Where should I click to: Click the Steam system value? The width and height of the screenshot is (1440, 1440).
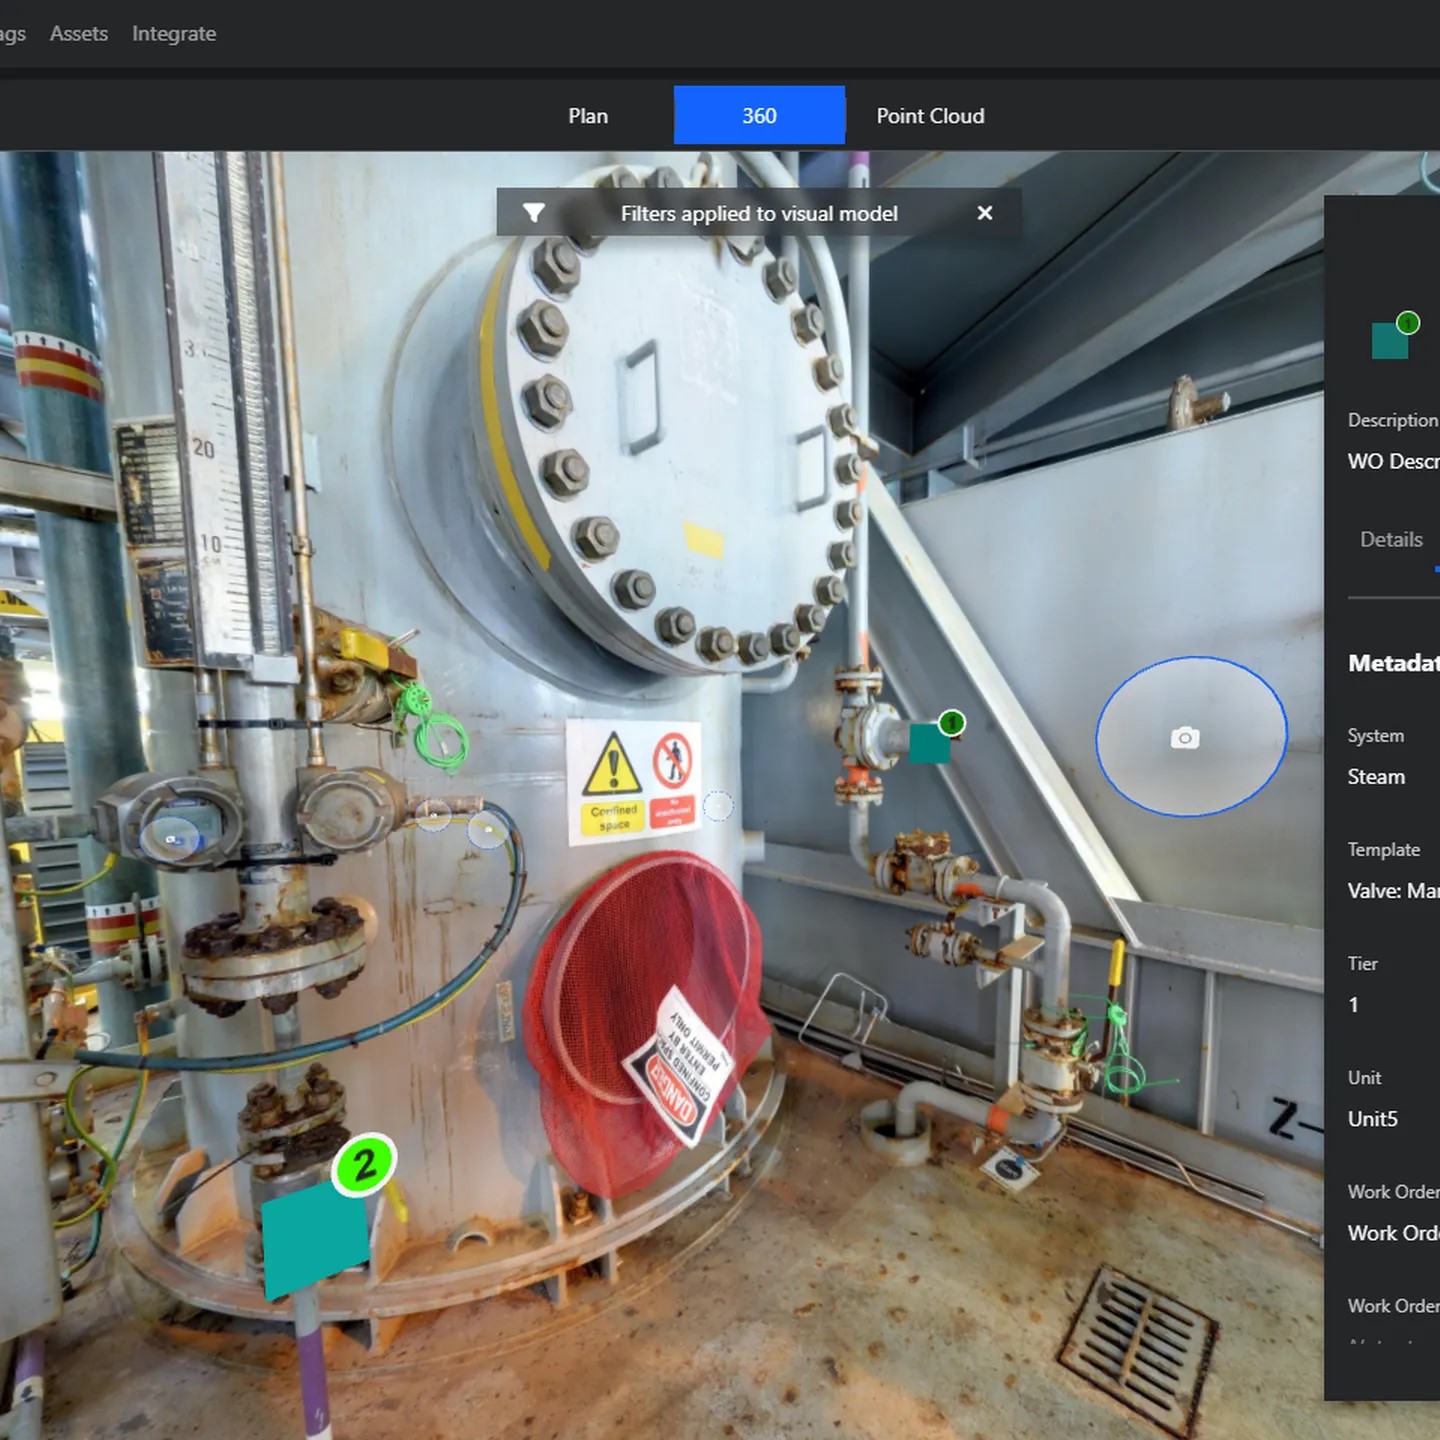tap(1376, 777)
